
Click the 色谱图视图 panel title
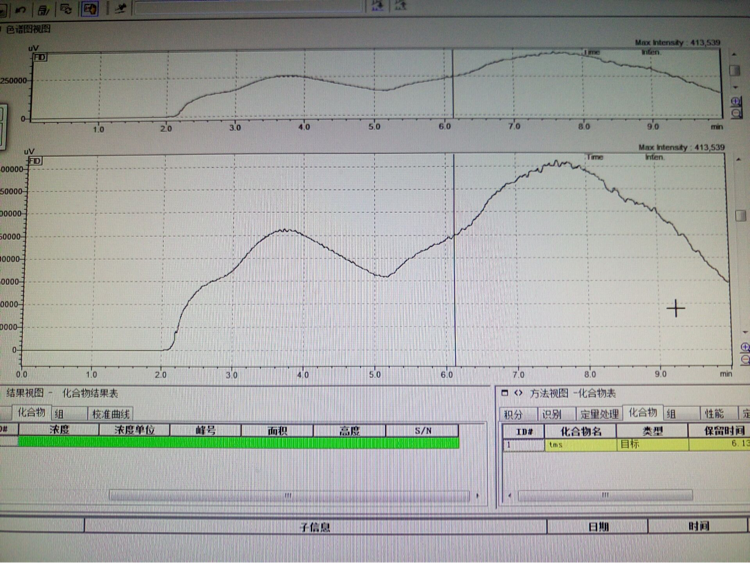[x=28, y=29]
